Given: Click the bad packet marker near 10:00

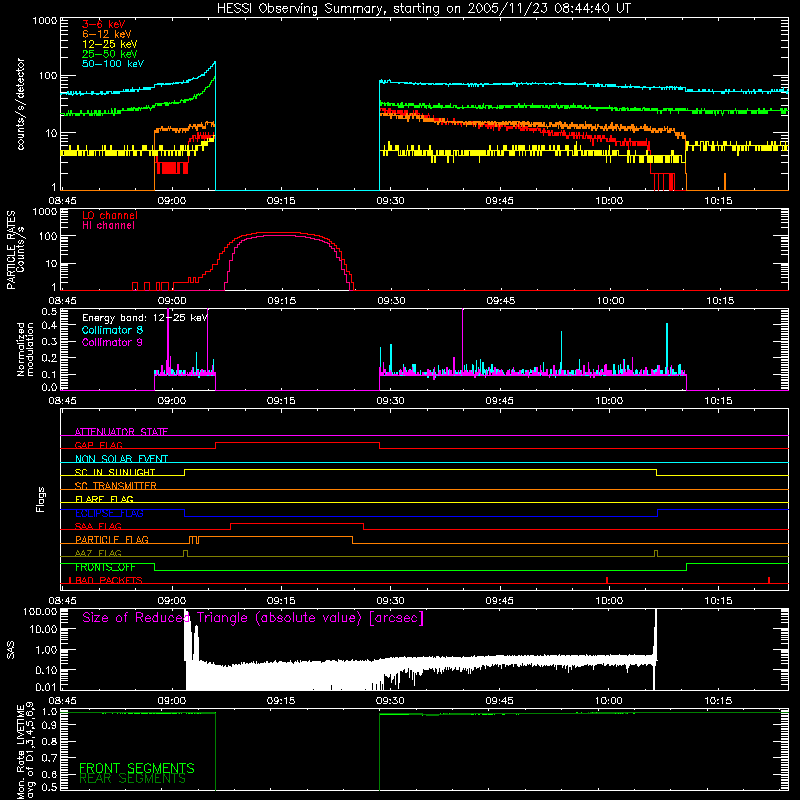Looking at the screenshot, I should click(607, 580).
